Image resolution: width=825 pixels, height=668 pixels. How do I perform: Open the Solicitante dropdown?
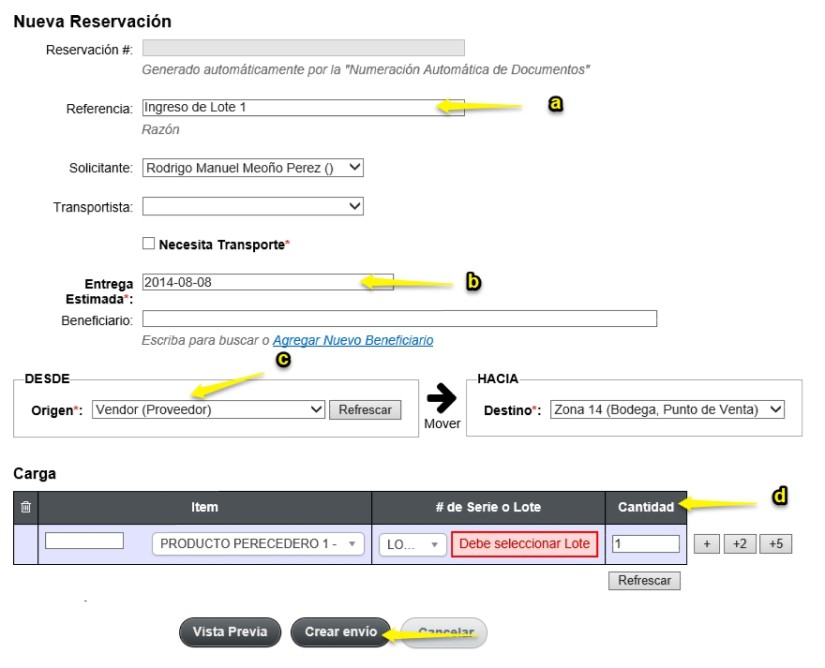tap(253, 168)
